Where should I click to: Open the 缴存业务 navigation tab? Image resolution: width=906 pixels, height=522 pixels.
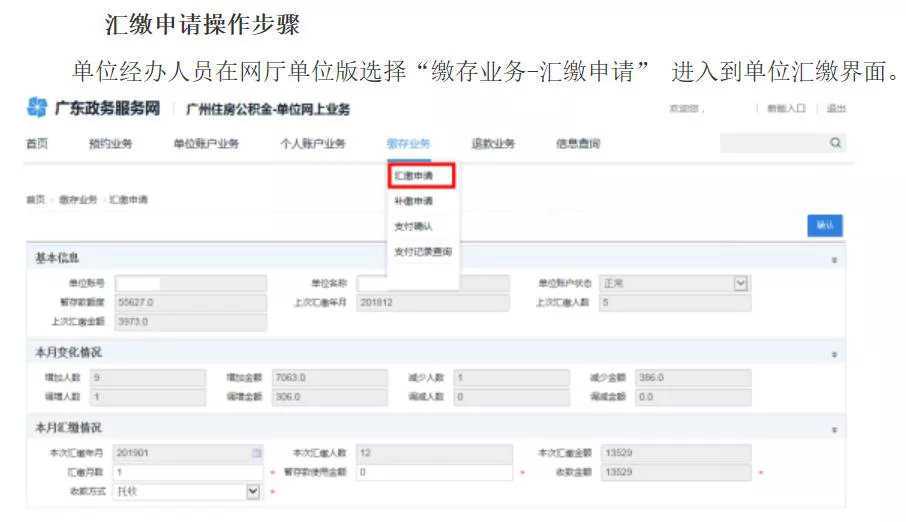pyautogui.click(x=408, y=144)
